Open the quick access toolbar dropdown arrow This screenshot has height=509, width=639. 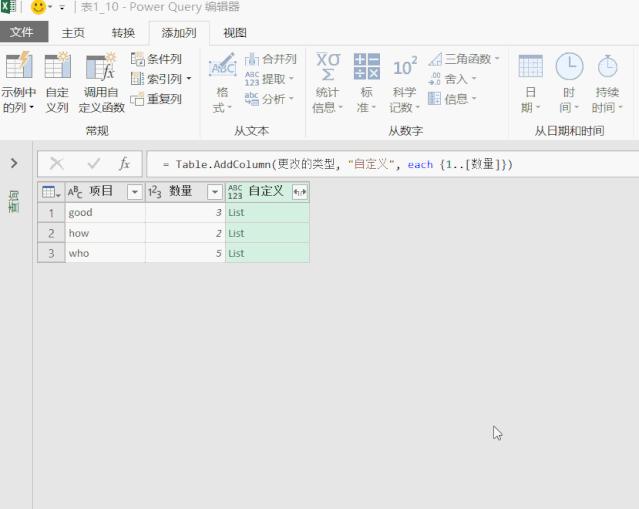pos(62,7)
